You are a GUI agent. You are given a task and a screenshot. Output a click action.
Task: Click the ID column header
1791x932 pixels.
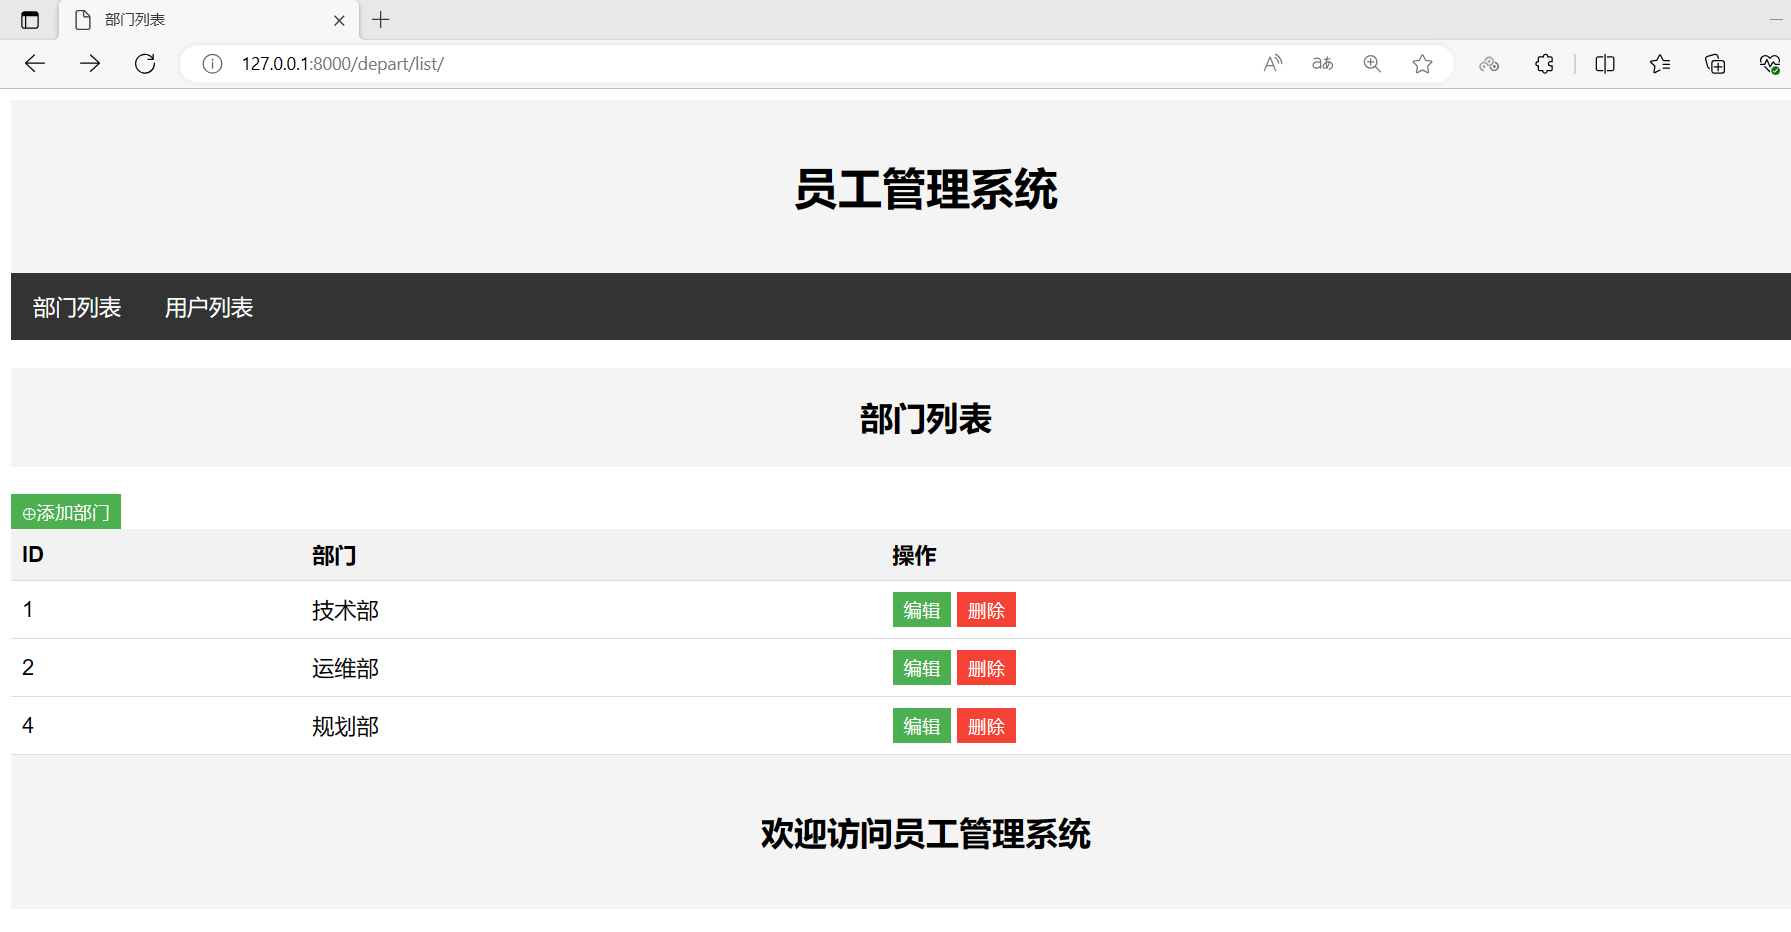tap(33, 555)
